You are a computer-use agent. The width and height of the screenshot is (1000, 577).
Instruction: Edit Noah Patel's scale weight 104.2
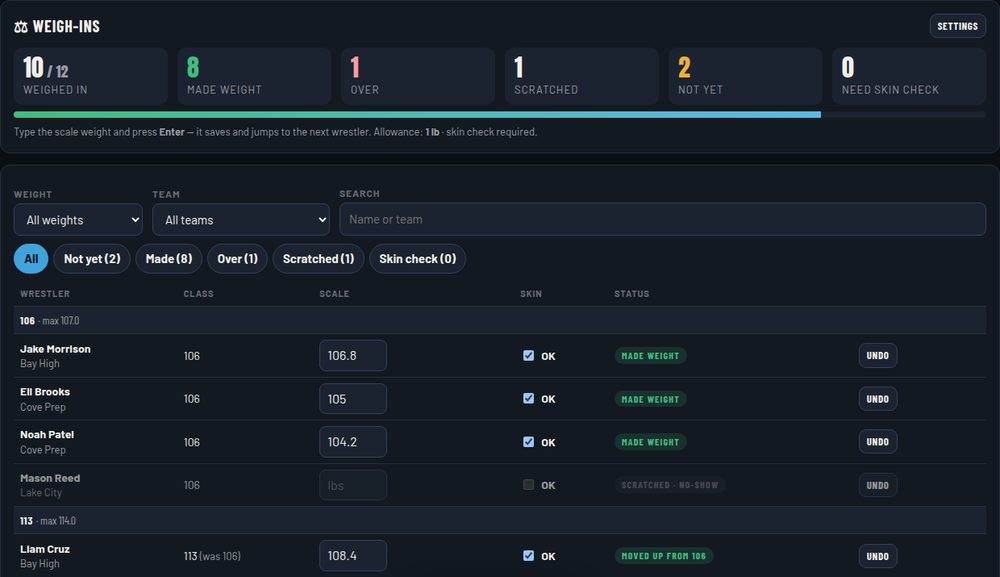[x=353, y=442]
